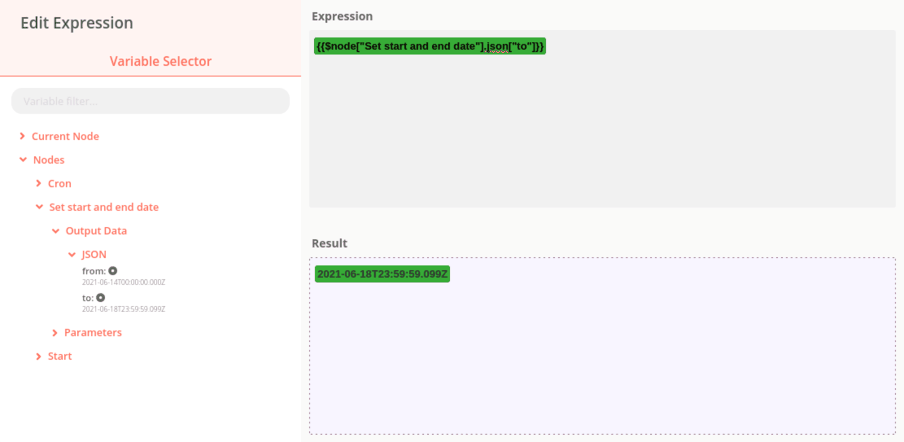
Task: Click the to: variable label
Action: tap(88, 298)
